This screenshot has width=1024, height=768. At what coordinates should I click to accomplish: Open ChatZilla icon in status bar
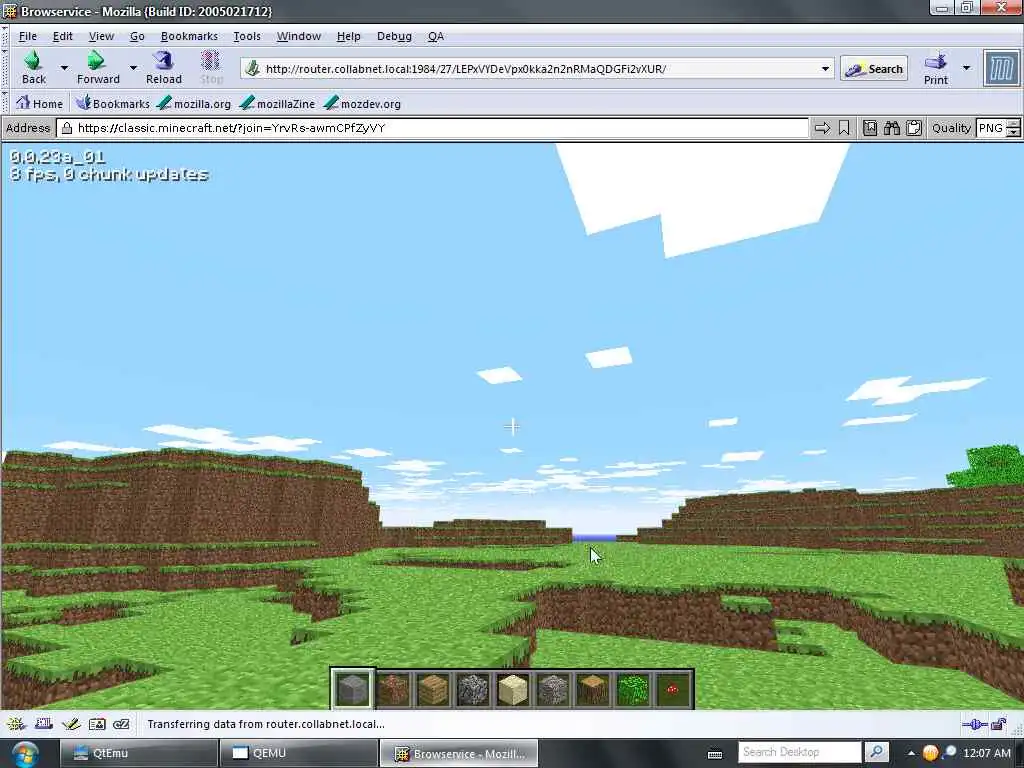pyautogui.click(x=121, y=724)
